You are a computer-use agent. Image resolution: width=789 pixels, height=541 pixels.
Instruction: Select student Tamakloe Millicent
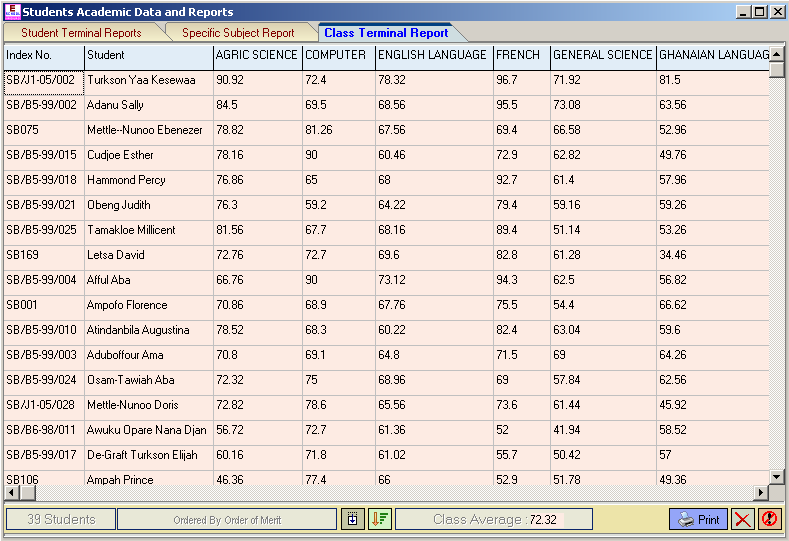pyautogui.click(x=148, y=233)
